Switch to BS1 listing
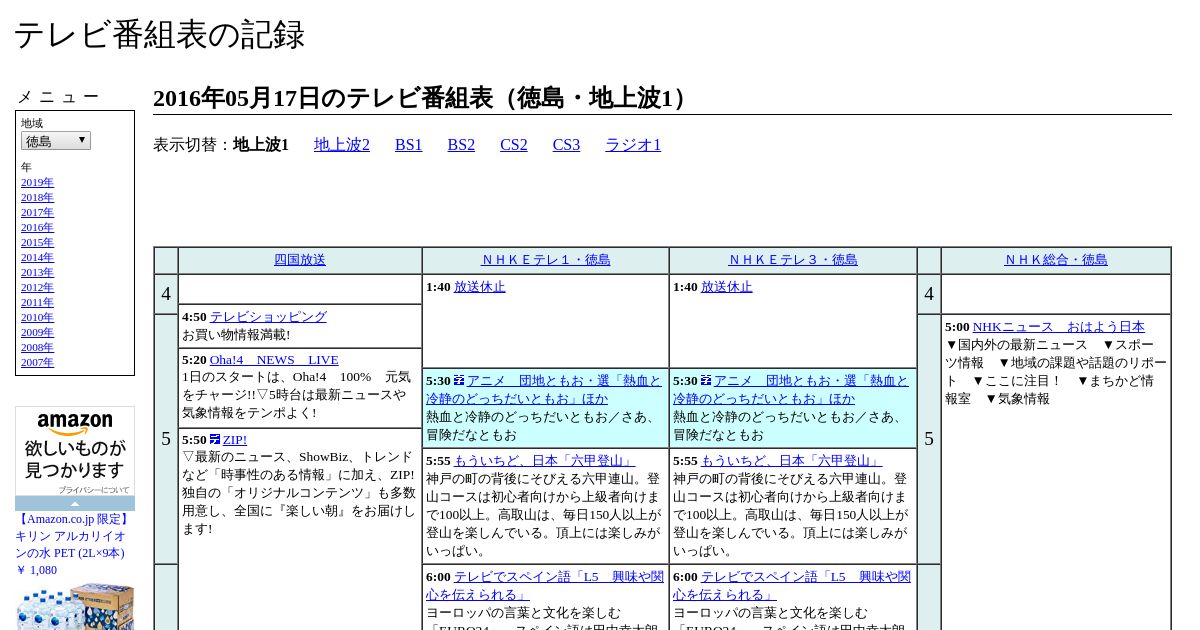The height and width of the screenshot is (630, 1200). tap(409, 145)
